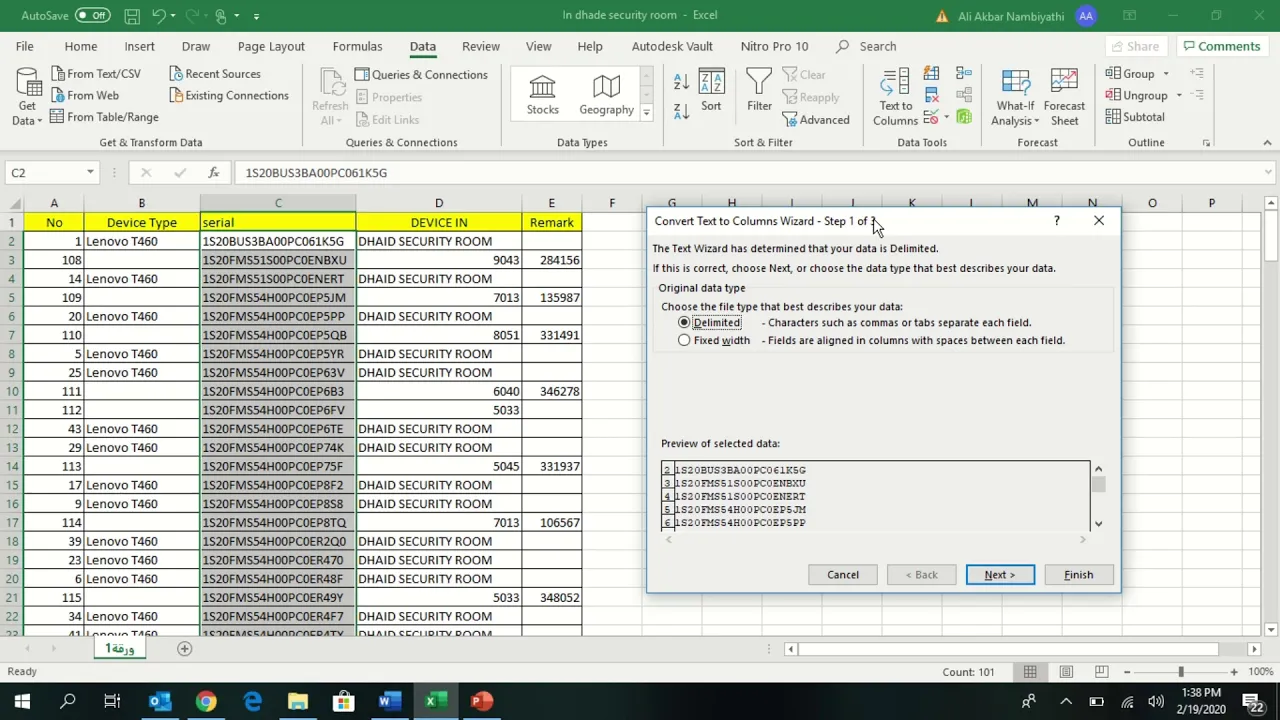Screen dimensions: 1280x720
Task: Click the zoom slider handle
Action: tap(1181, 672)
